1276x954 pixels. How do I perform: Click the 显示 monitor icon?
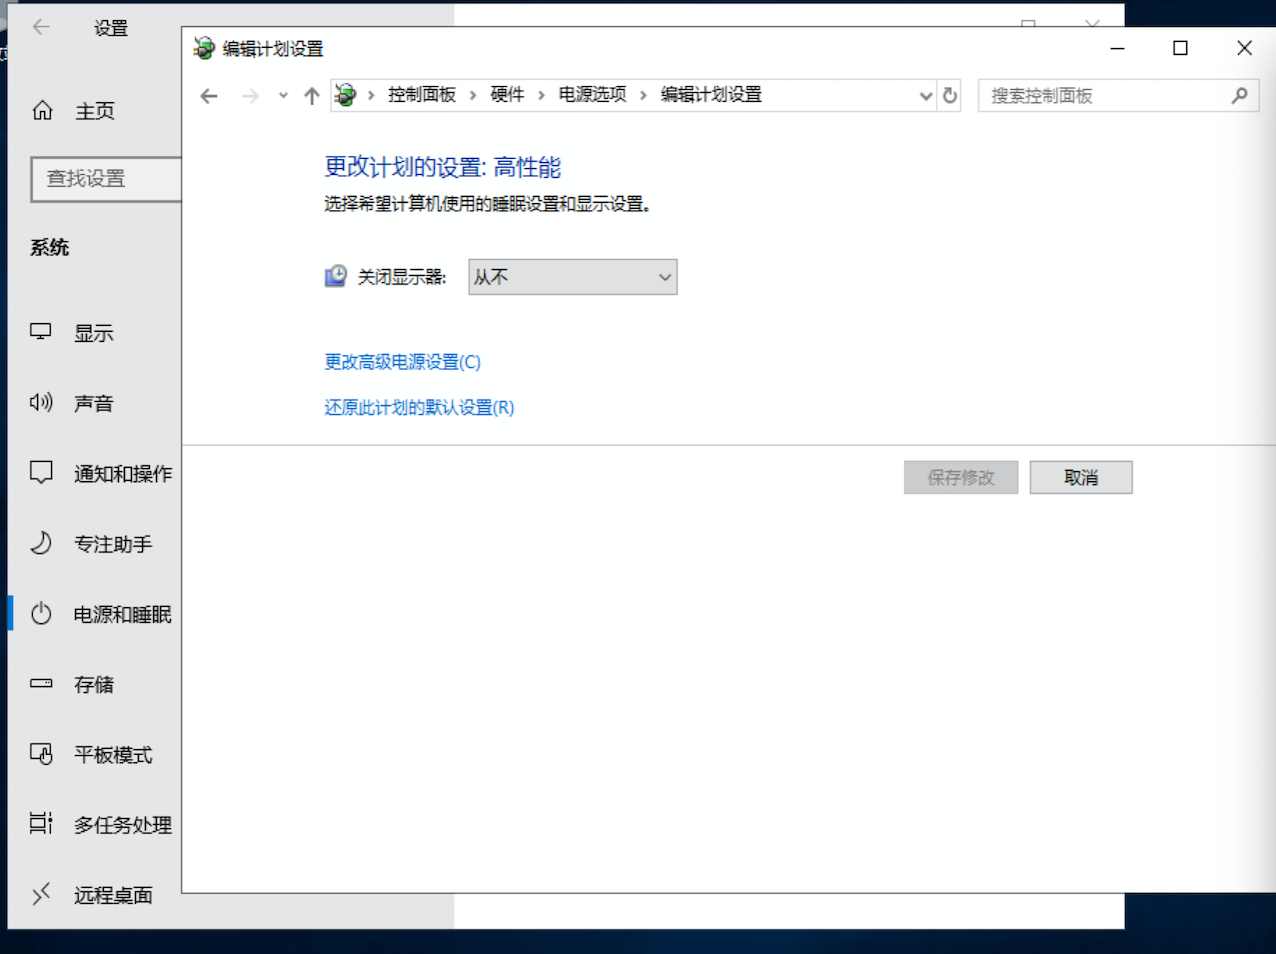coord(41,332)
